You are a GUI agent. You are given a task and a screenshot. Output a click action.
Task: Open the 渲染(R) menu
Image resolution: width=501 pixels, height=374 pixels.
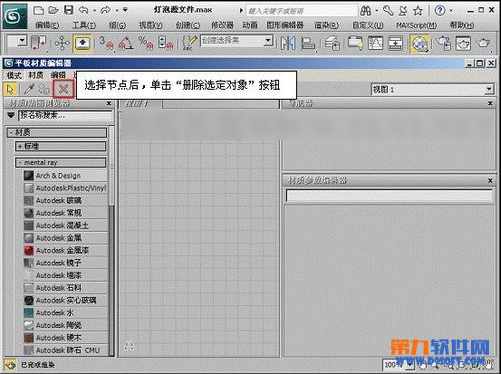(x=326, y=25)
